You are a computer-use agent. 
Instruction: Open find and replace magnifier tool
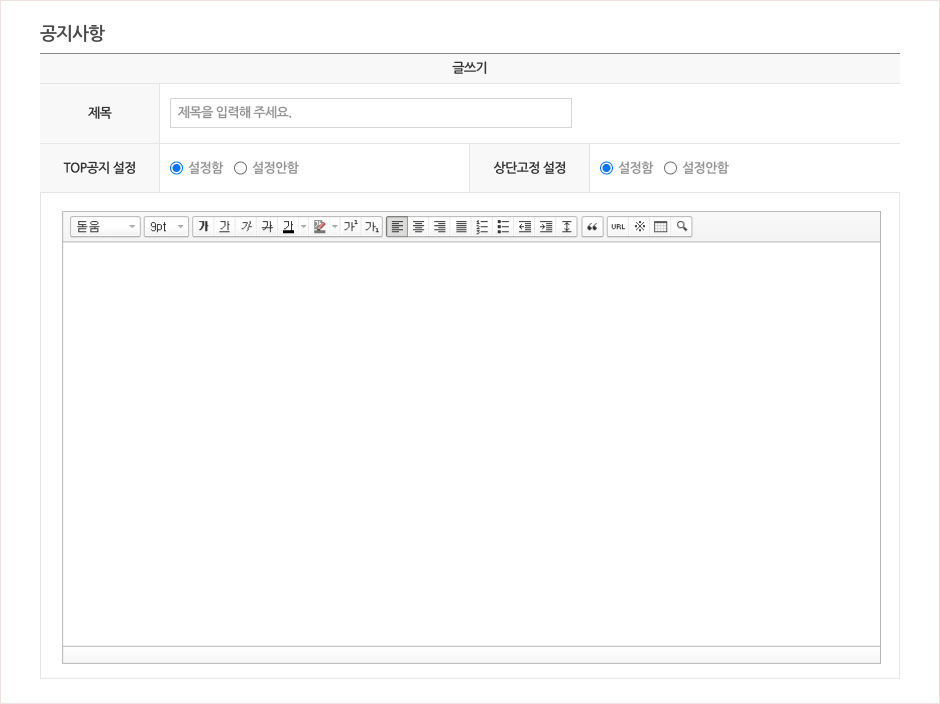coord(681,227)
